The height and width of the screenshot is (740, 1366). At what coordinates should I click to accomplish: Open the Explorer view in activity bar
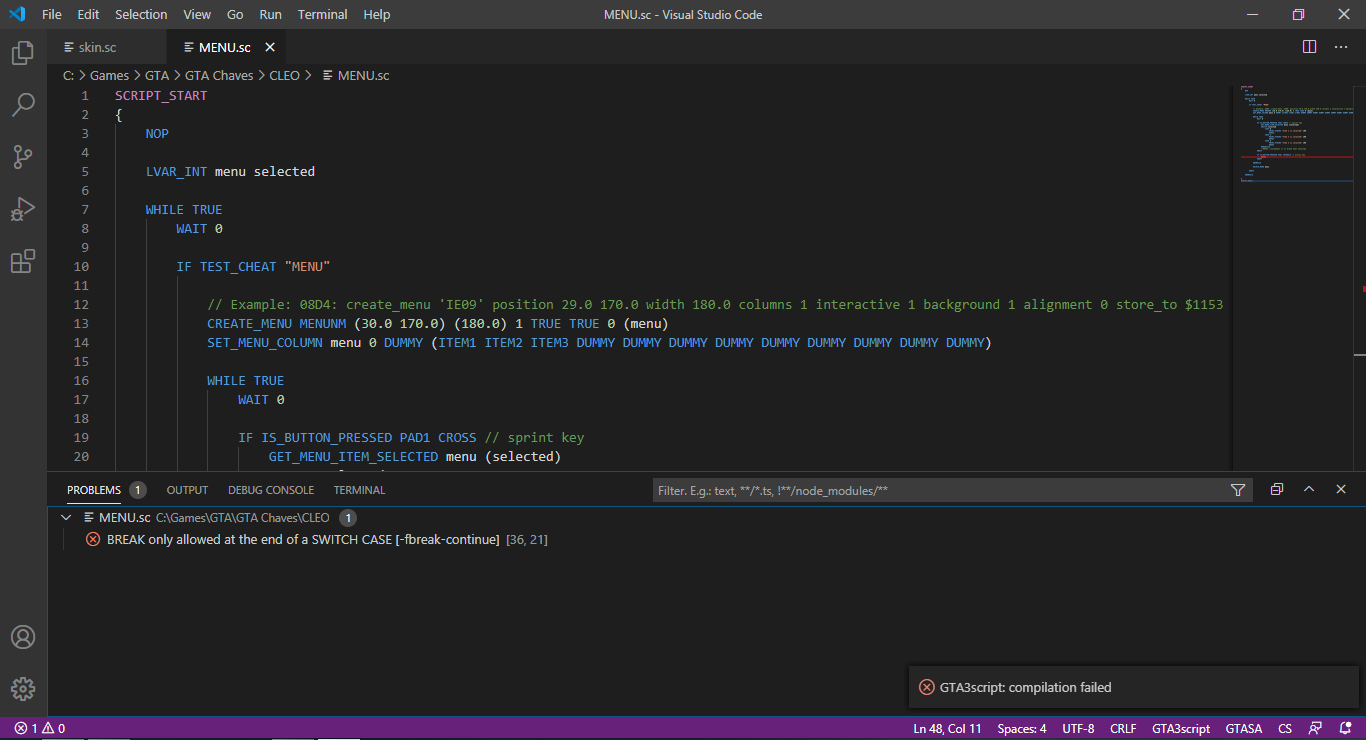23,53
